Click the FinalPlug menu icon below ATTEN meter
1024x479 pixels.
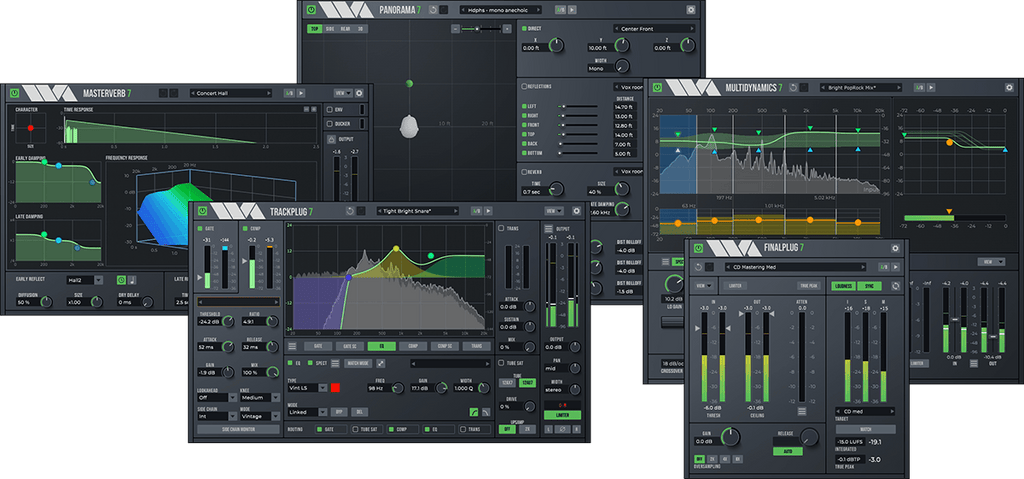point(802,411)
